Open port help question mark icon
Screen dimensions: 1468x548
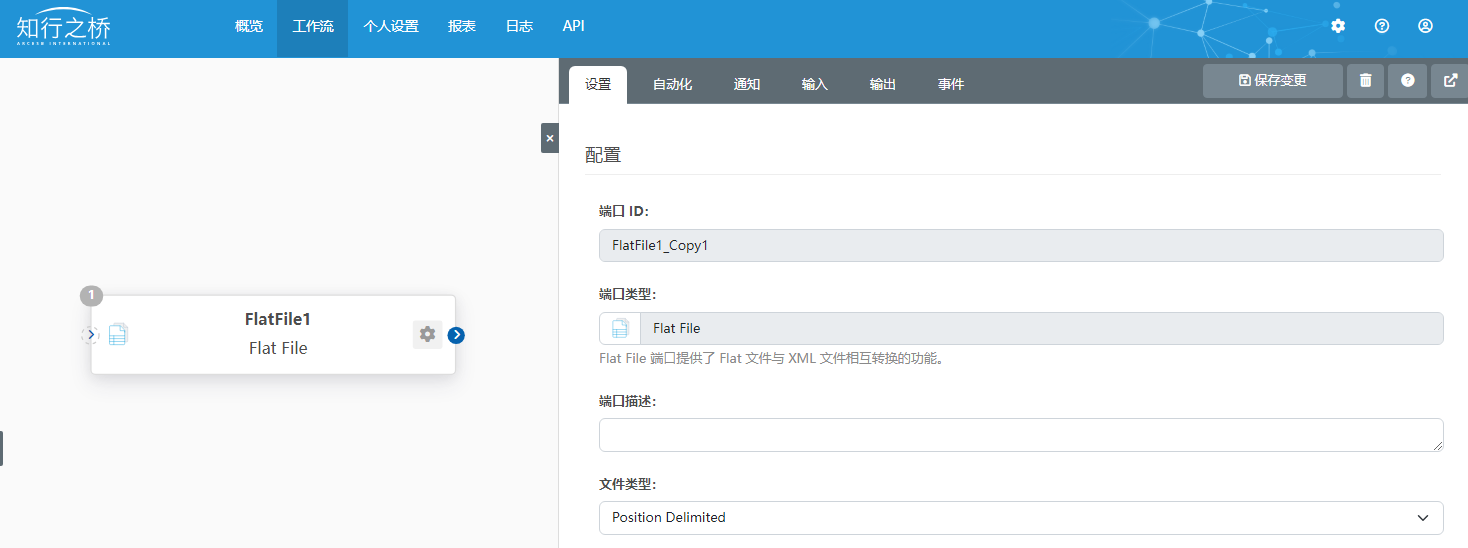[1408, 81]
